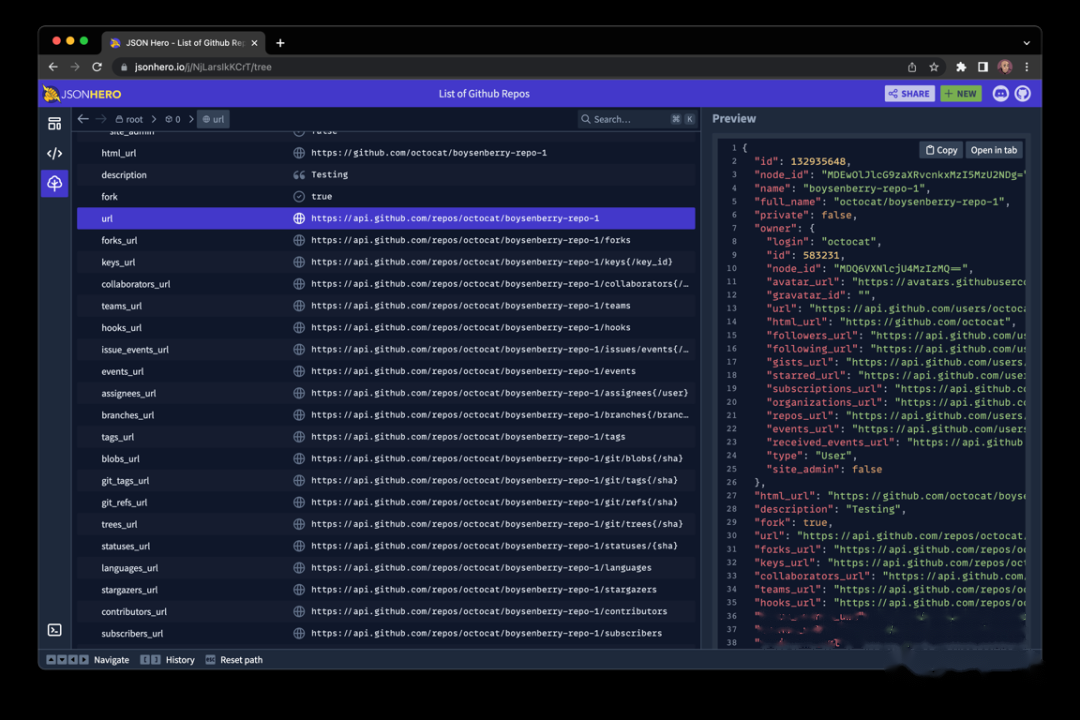Image resolution: width=1080 pixels, height=720 pixels.
Task: Copy the preview JSON
Action: tap(942, 150)
